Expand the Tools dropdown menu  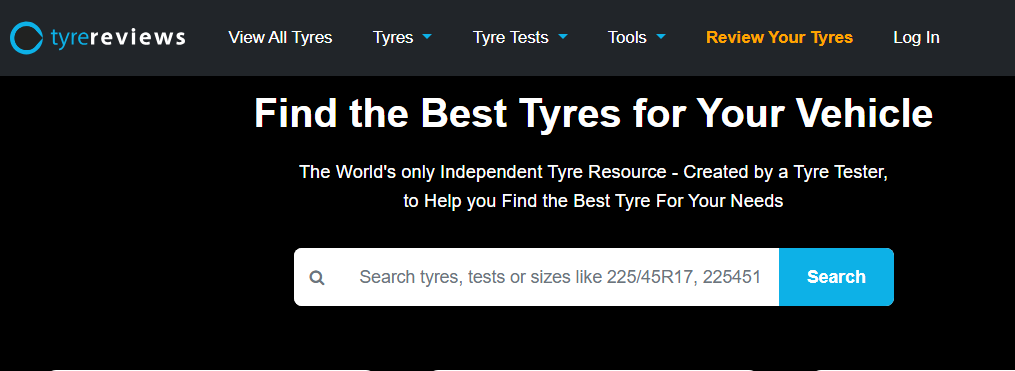[x=636, y=38]
